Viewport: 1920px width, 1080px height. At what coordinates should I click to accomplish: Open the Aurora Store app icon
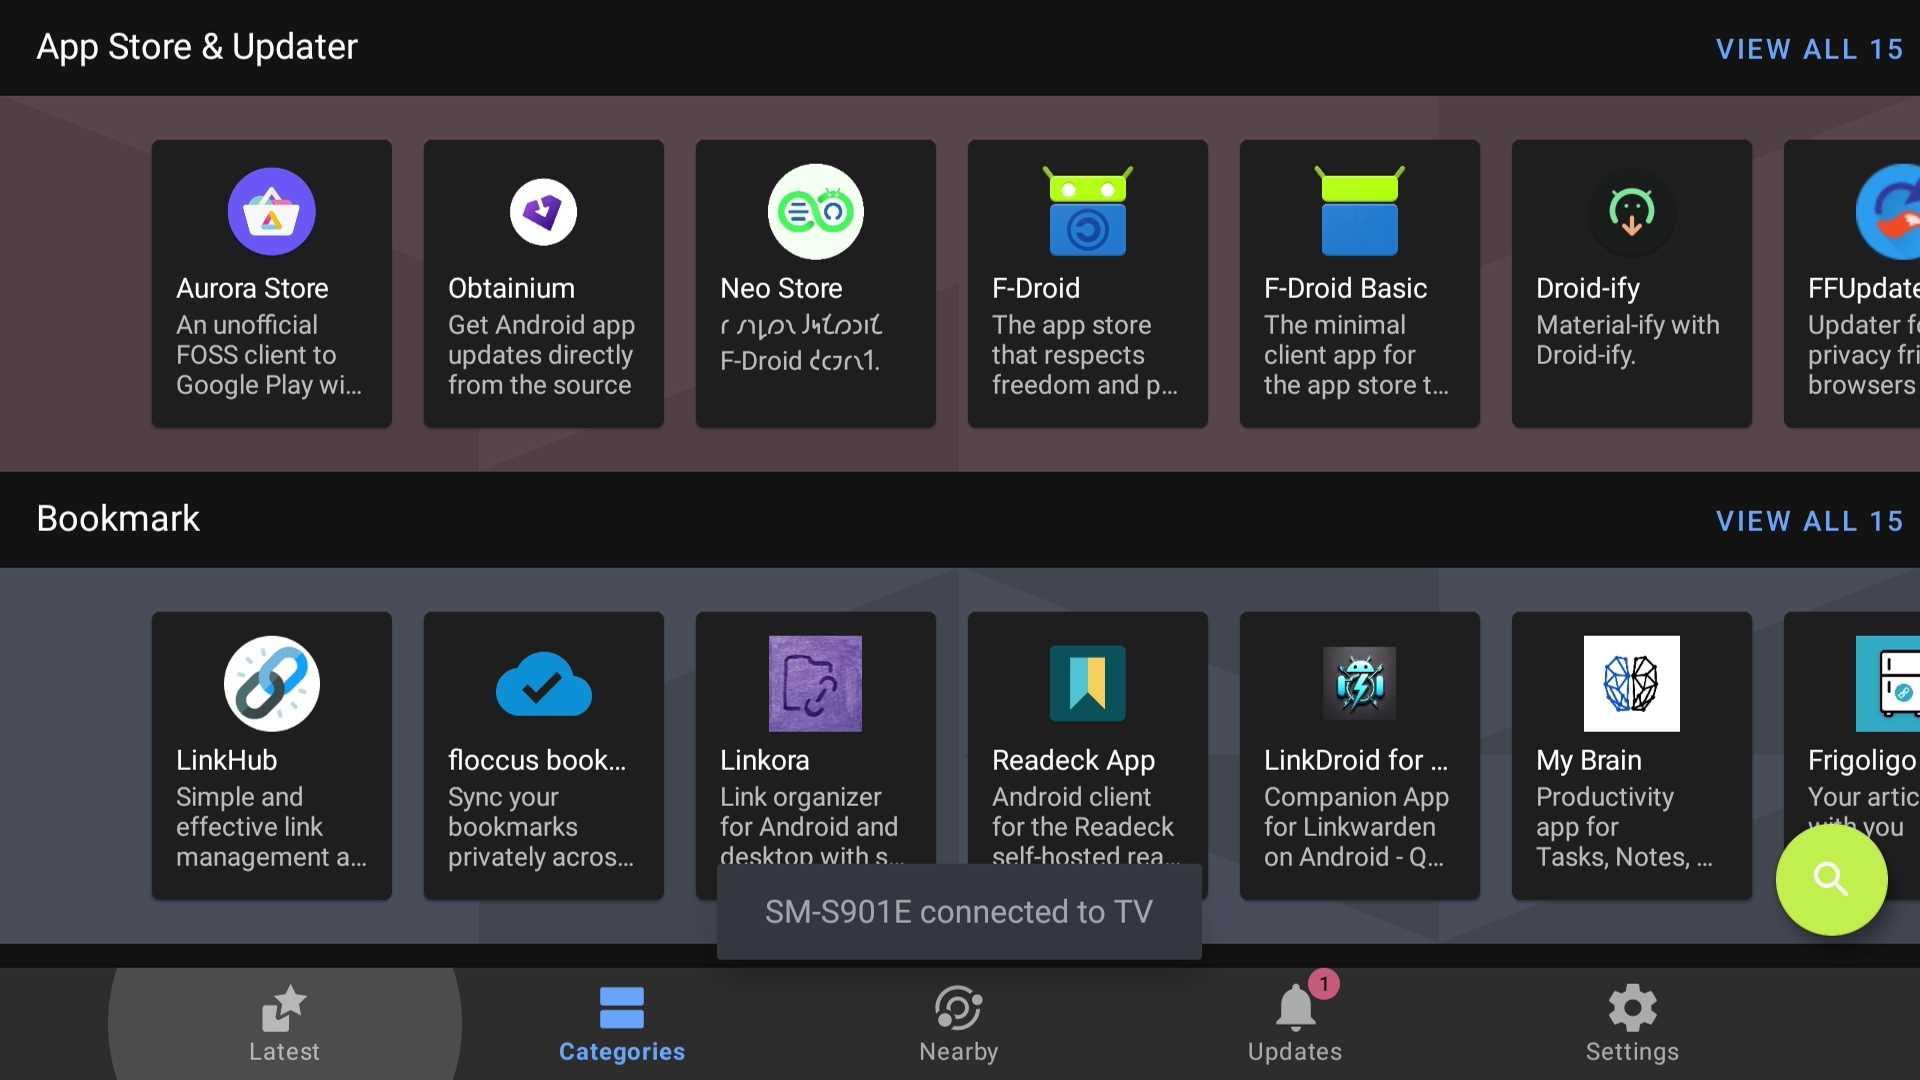(x=271, y=212)
